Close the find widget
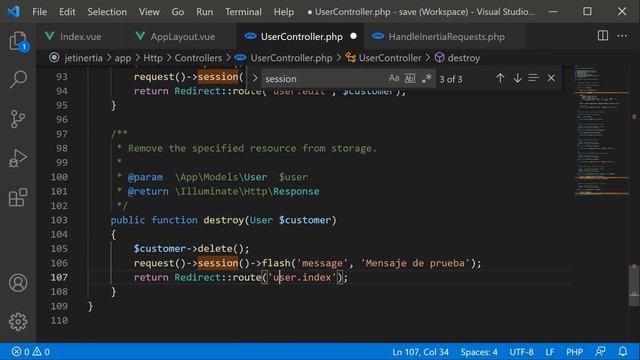Viewport: 640px width, 360px height. click(551, 78)
